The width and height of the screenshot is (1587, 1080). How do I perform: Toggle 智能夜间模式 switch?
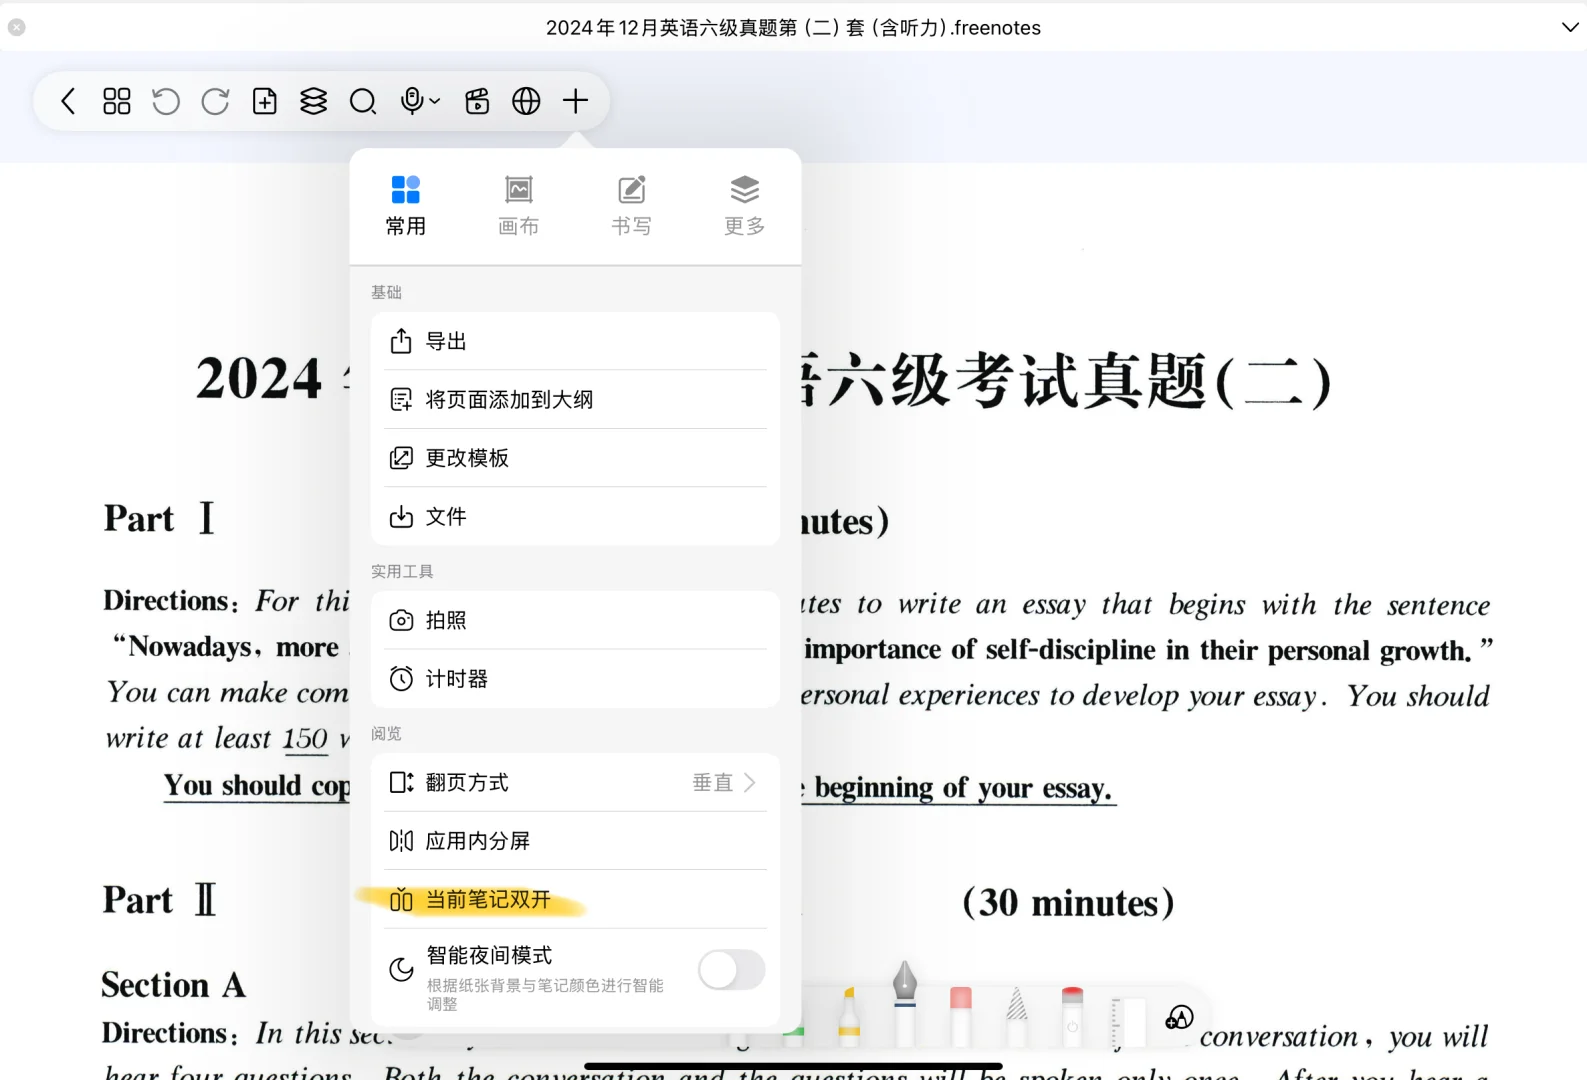732,970
